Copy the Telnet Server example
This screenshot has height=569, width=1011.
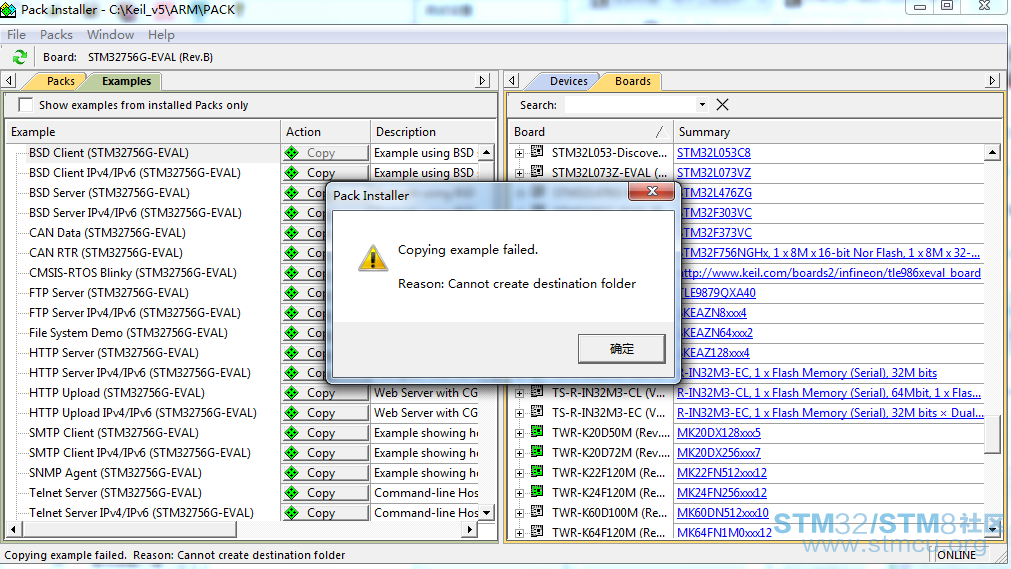(x=326, y=493)
